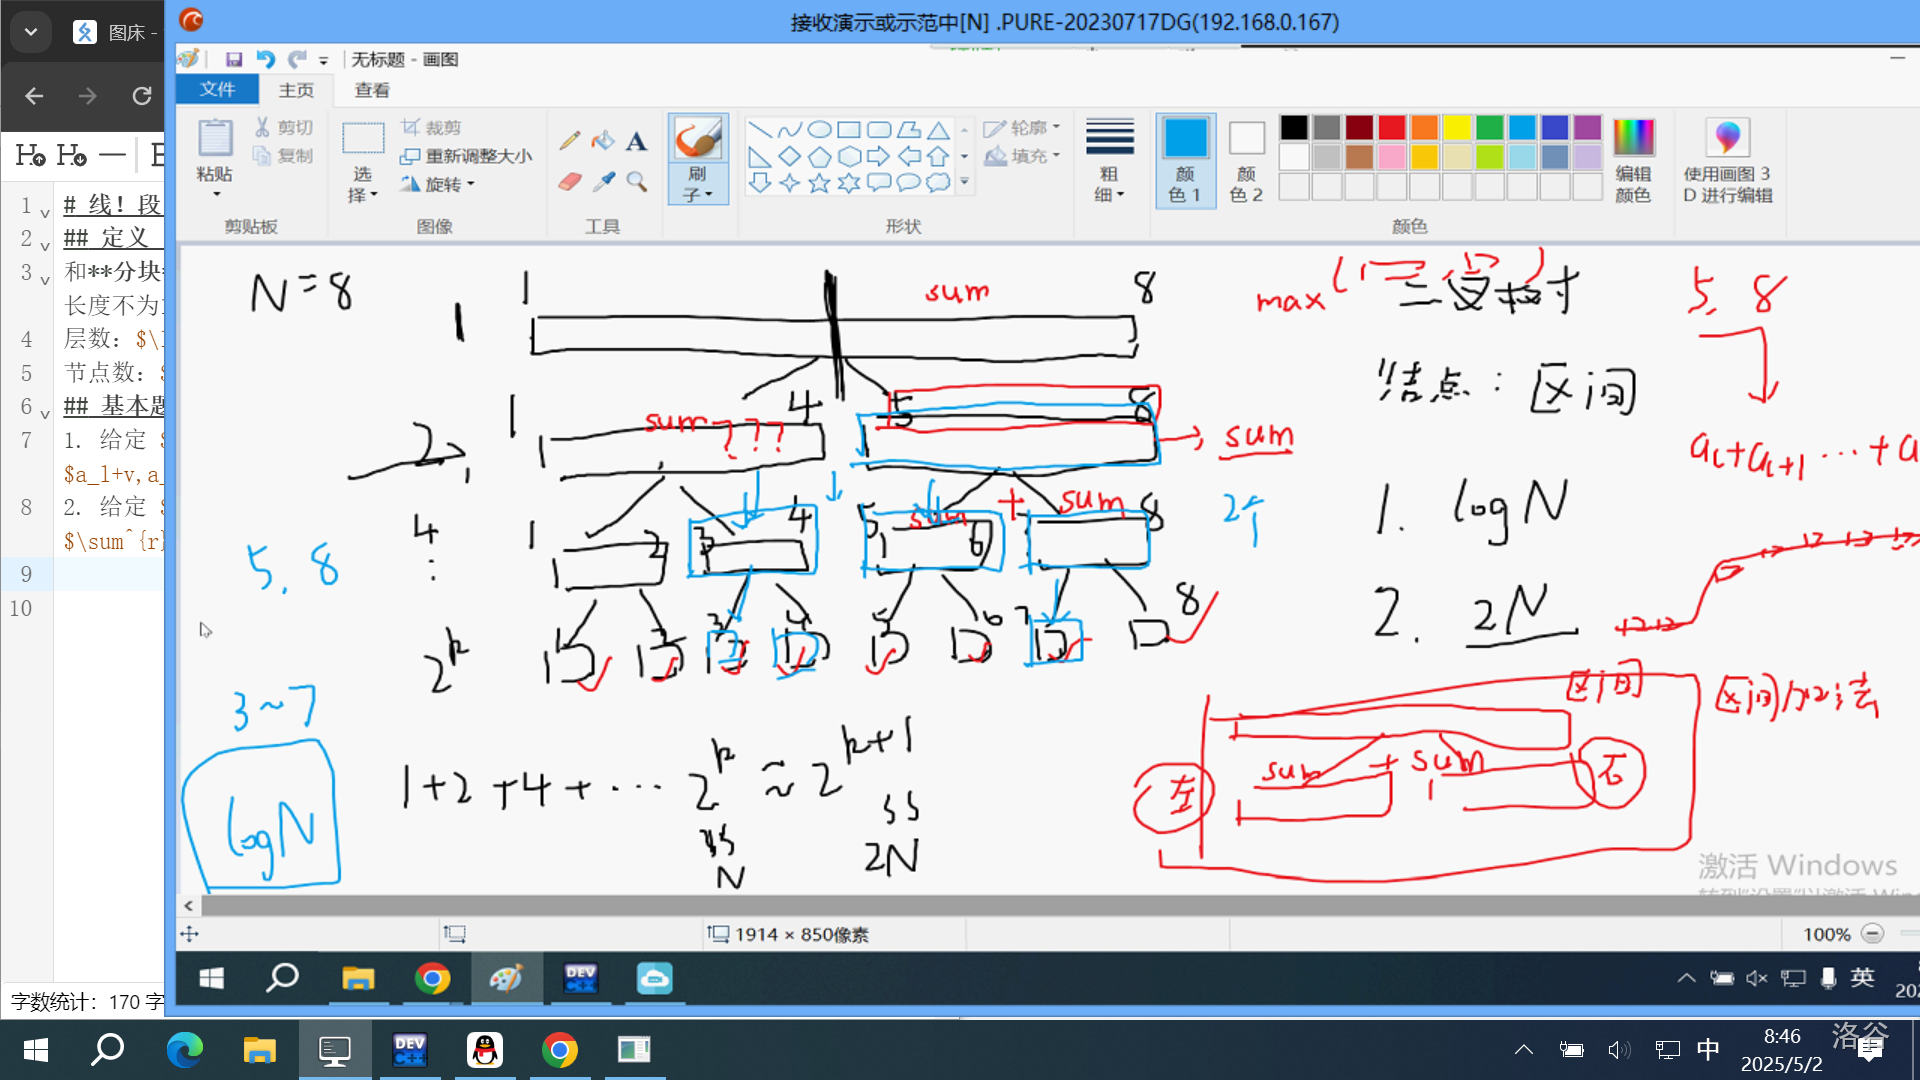Image resolution: width=1920 pixels, height=1080 pixels.
Task: Open the 文件 File menu tab
Action: pyautogui.click(x=217, y=90)
